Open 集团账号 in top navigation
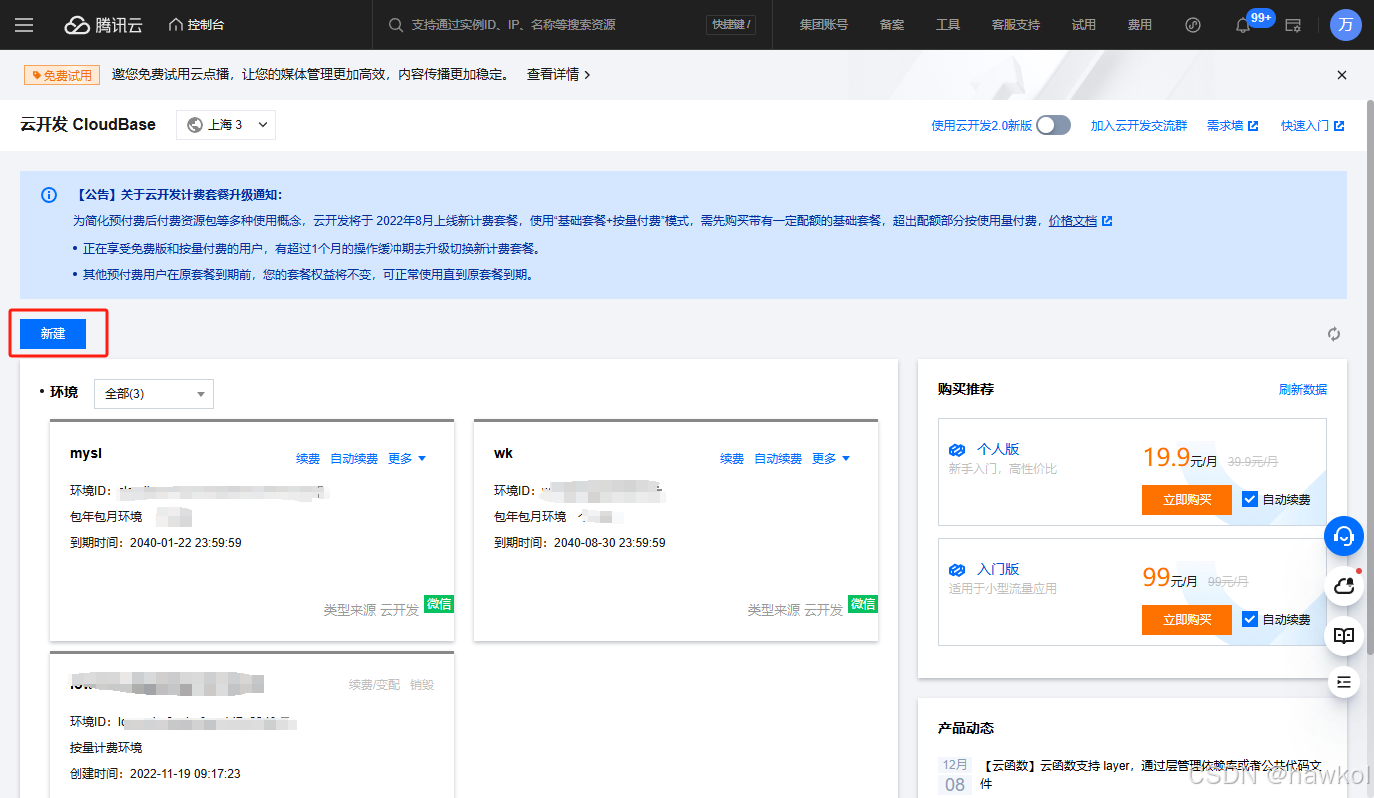The width and height of the screenshot is (1374, 798). click(x=823, y=25)
